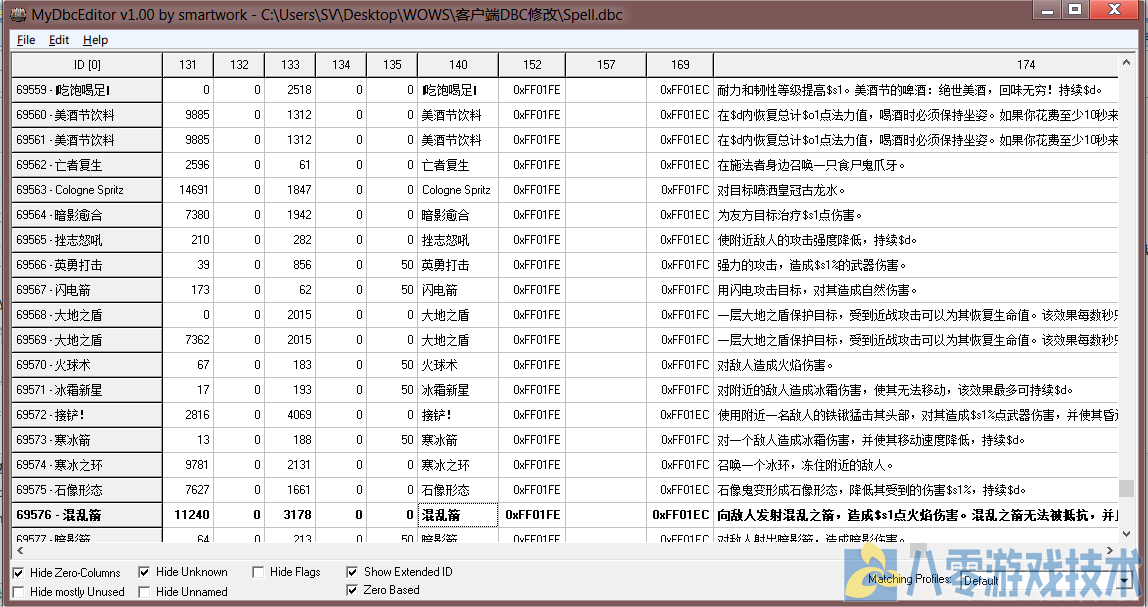
Task: Click the vertical scrollbar up arrow
Action: [1126, 61]
